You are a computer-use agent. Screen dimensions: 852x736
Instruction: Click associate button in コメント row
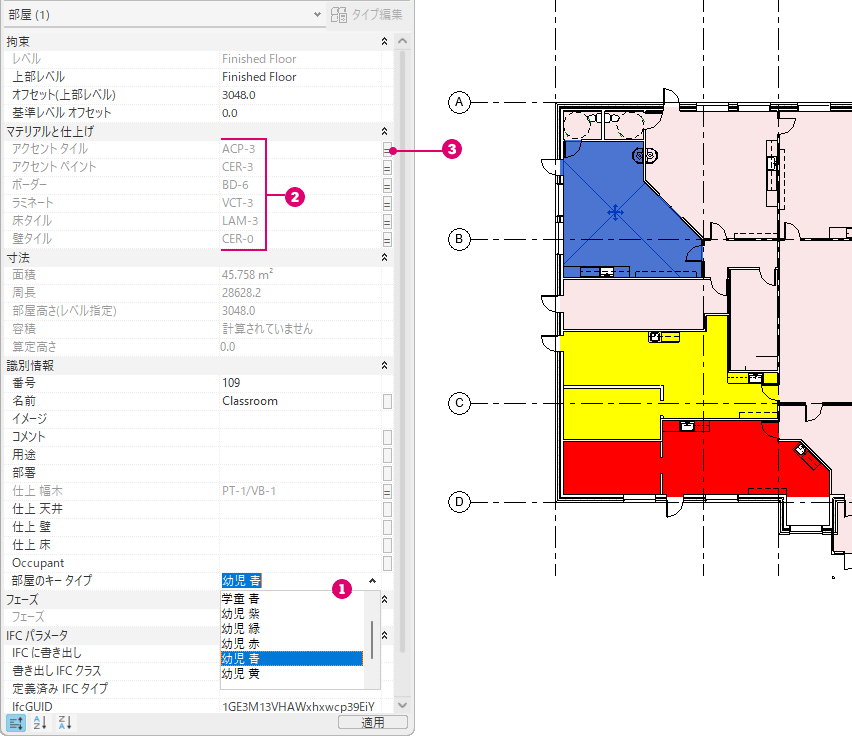tap(387, 437)
